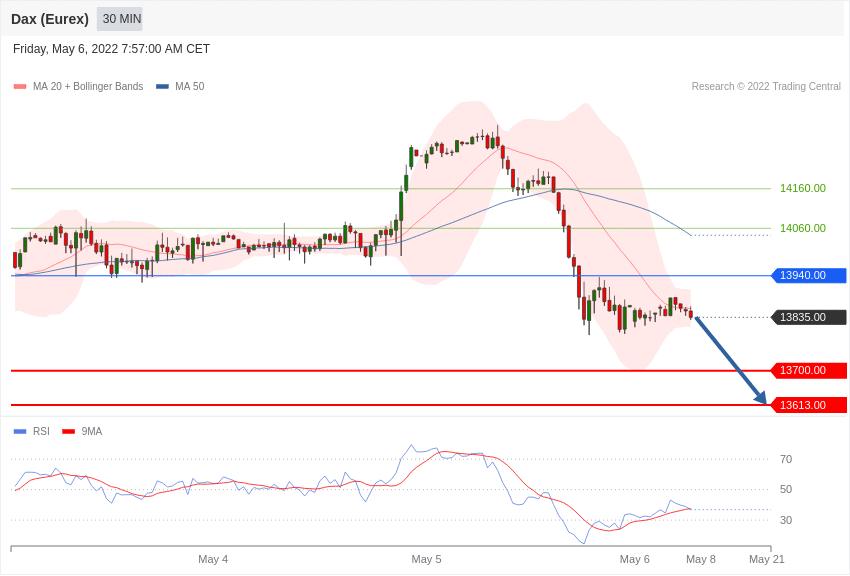Click the red 9MA legend swatch
The width and height of the screenshot is (850, 576).
click(68, 432)
